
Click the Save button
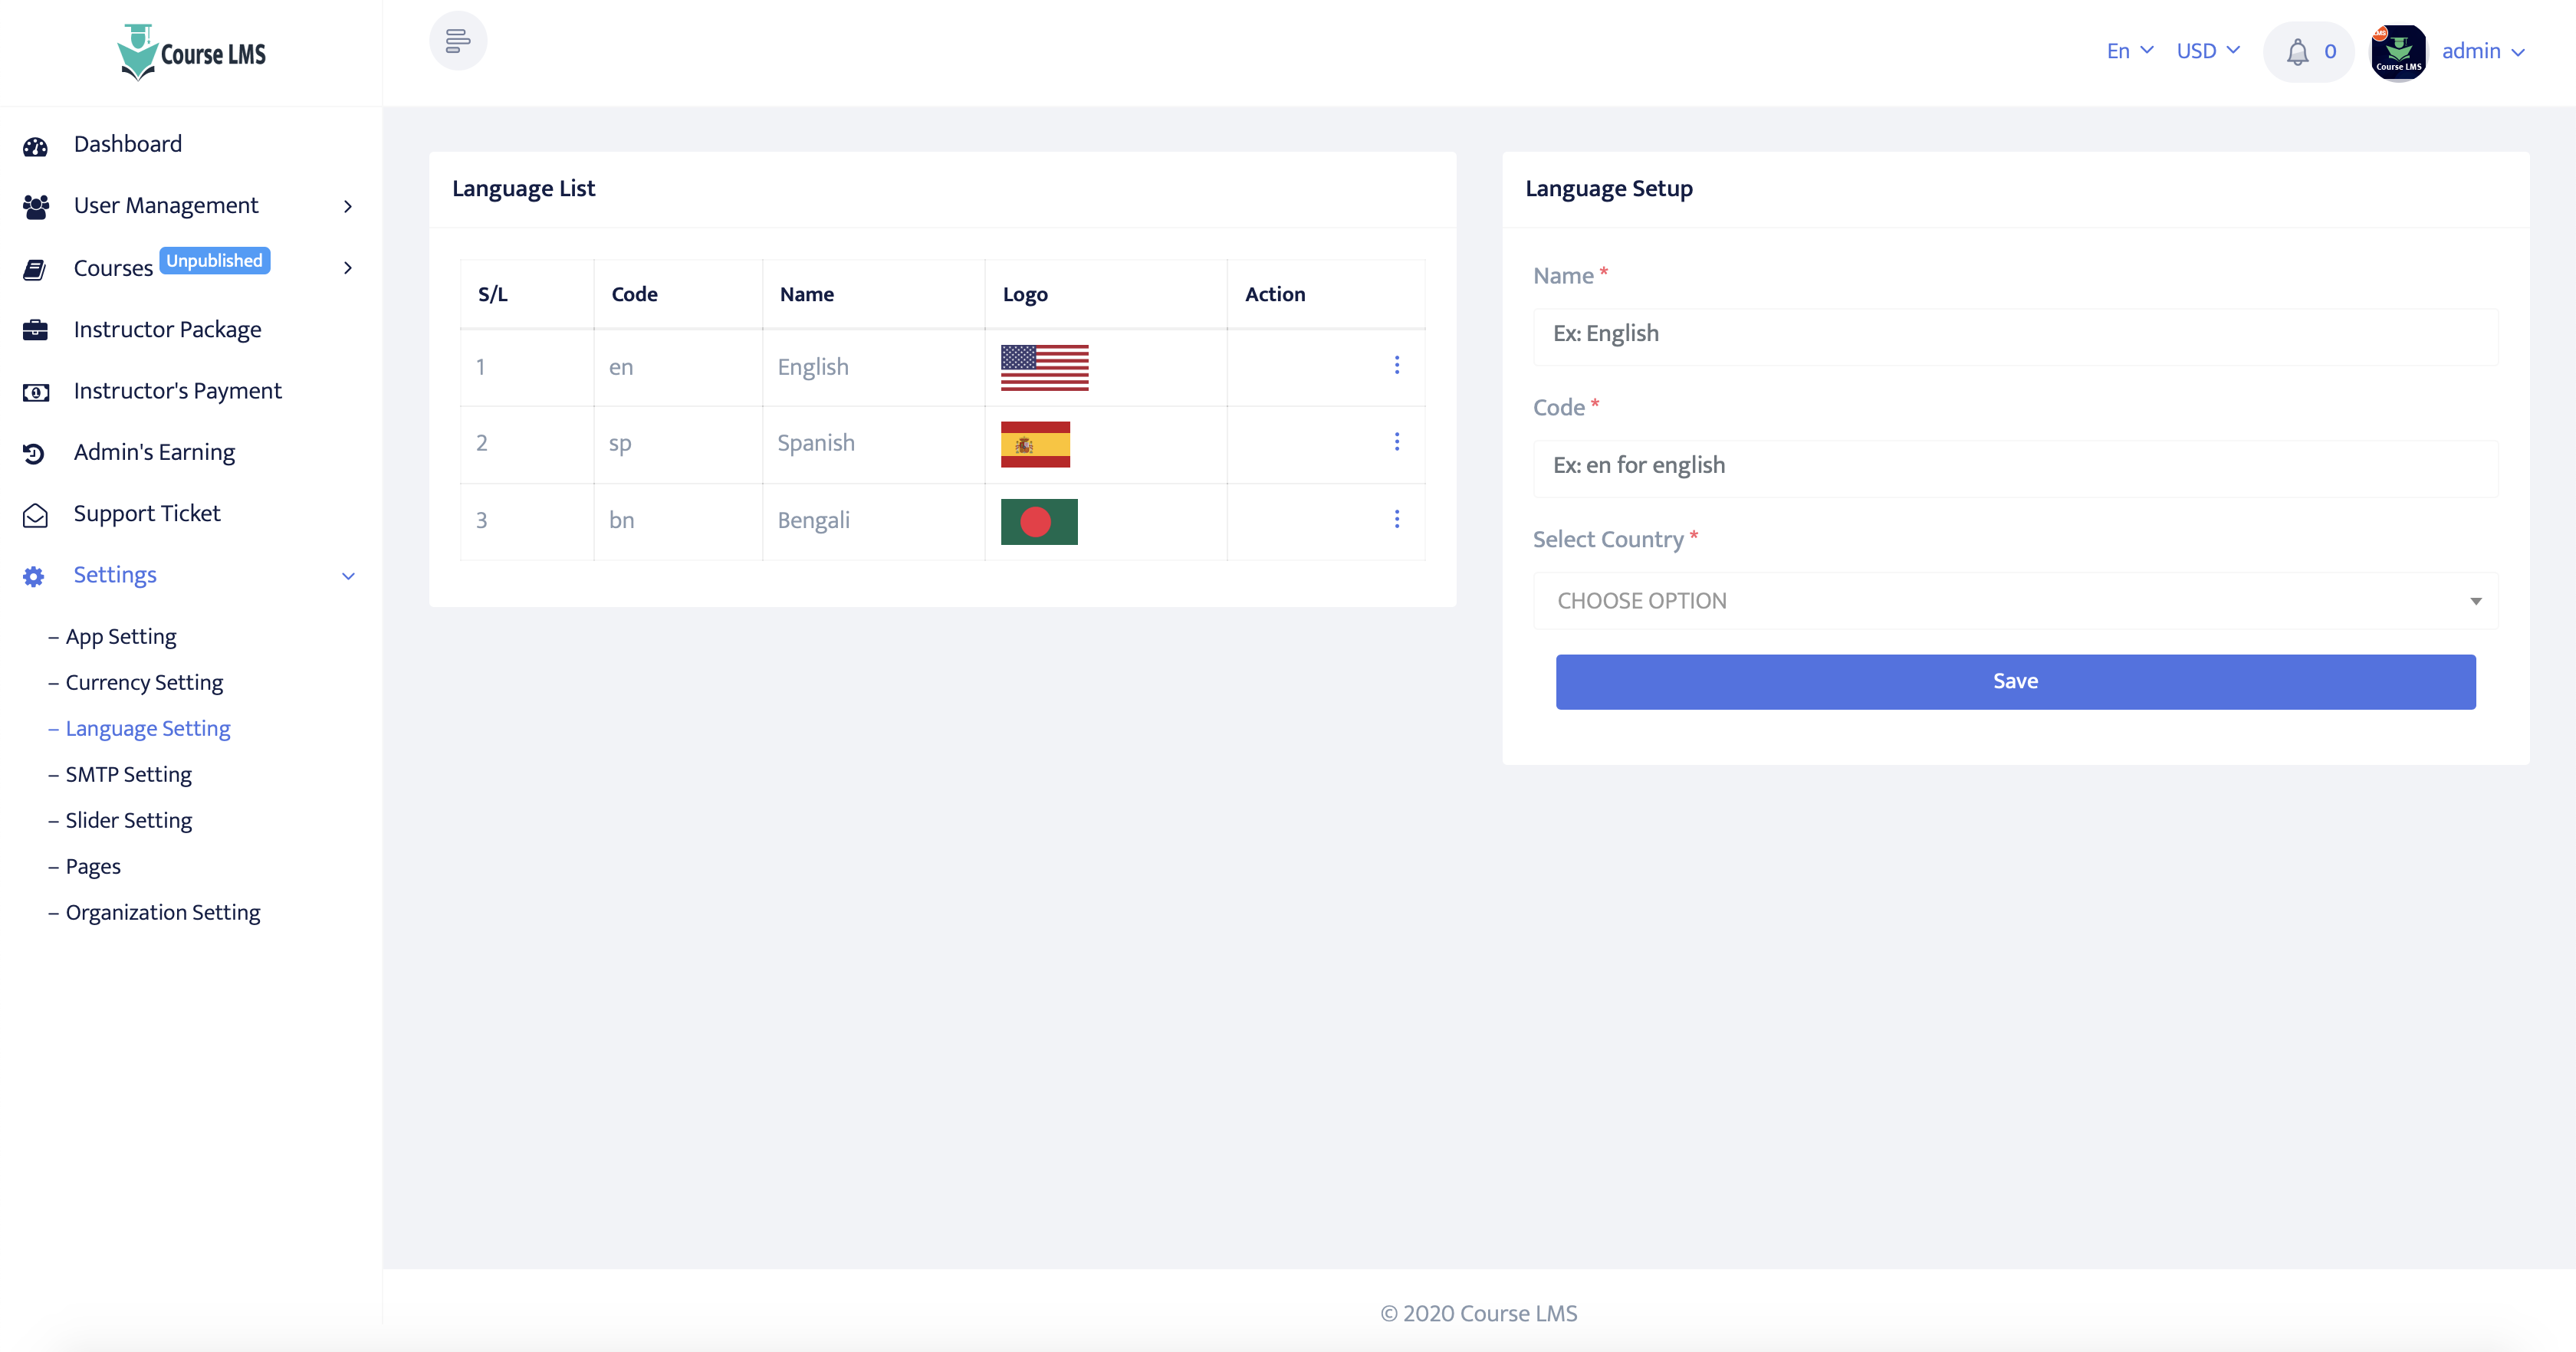click(2015, 682)
